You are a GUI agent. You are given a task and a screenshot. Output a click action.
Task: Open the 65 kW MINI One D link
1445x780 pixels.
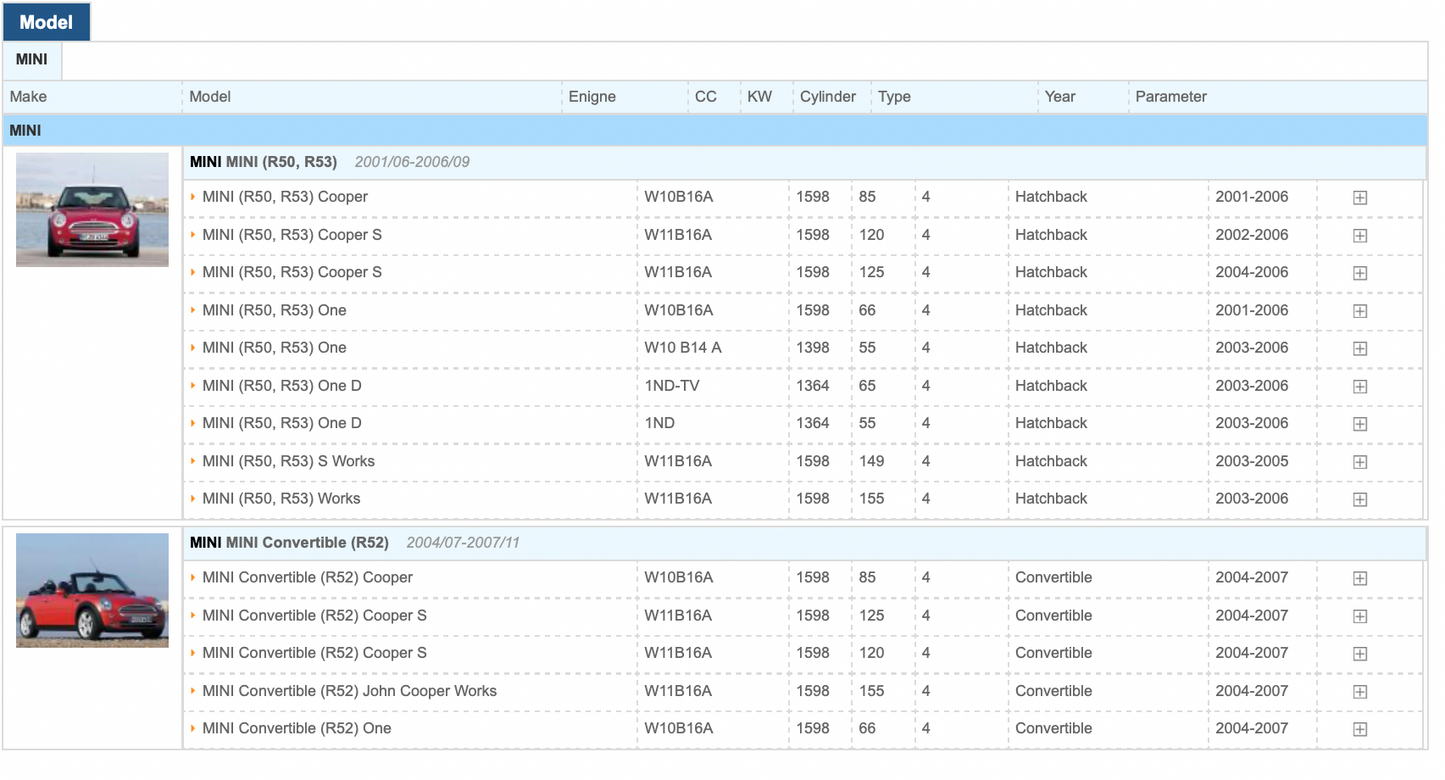282,386
